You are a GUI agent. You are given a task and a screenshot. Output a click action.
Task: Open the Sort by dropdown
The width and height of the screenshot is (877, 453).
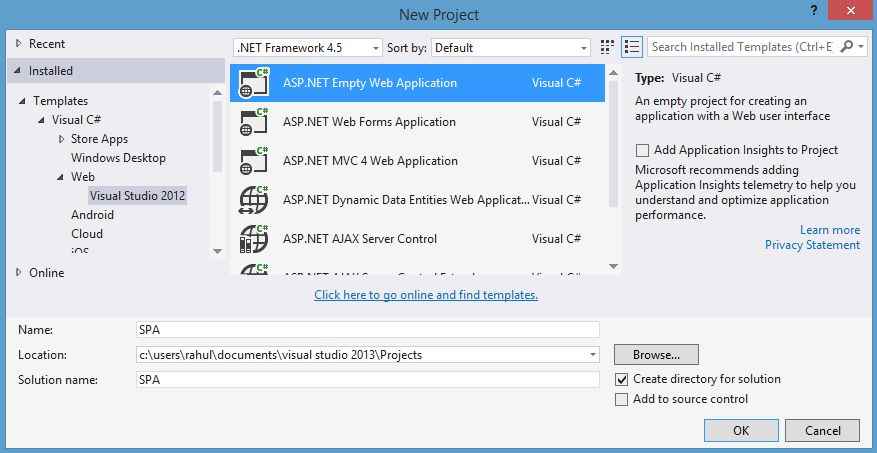click(512, 47)
